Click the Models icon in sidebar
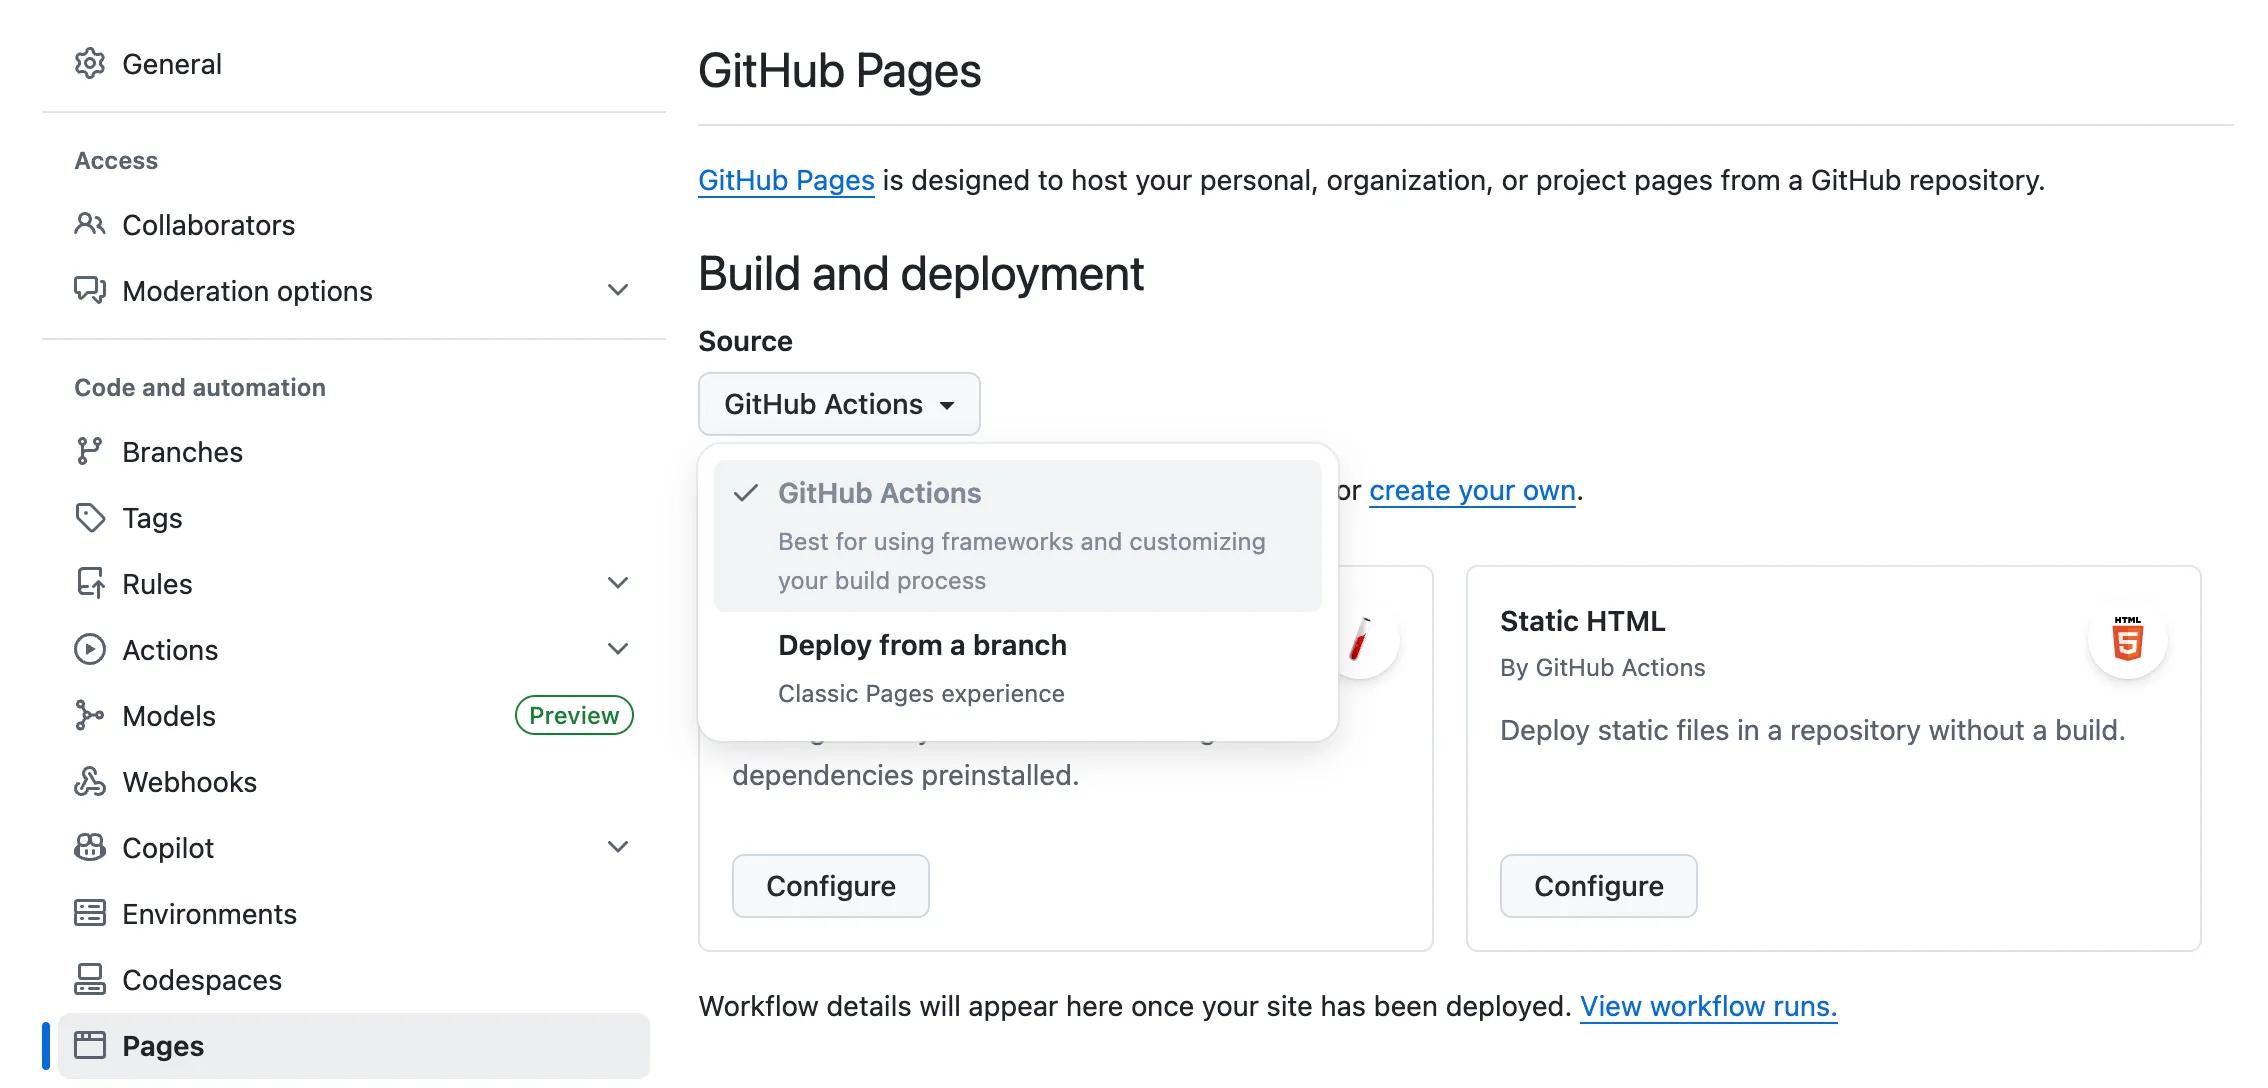The image size is (2268, 1088). [x=90, y=716]
